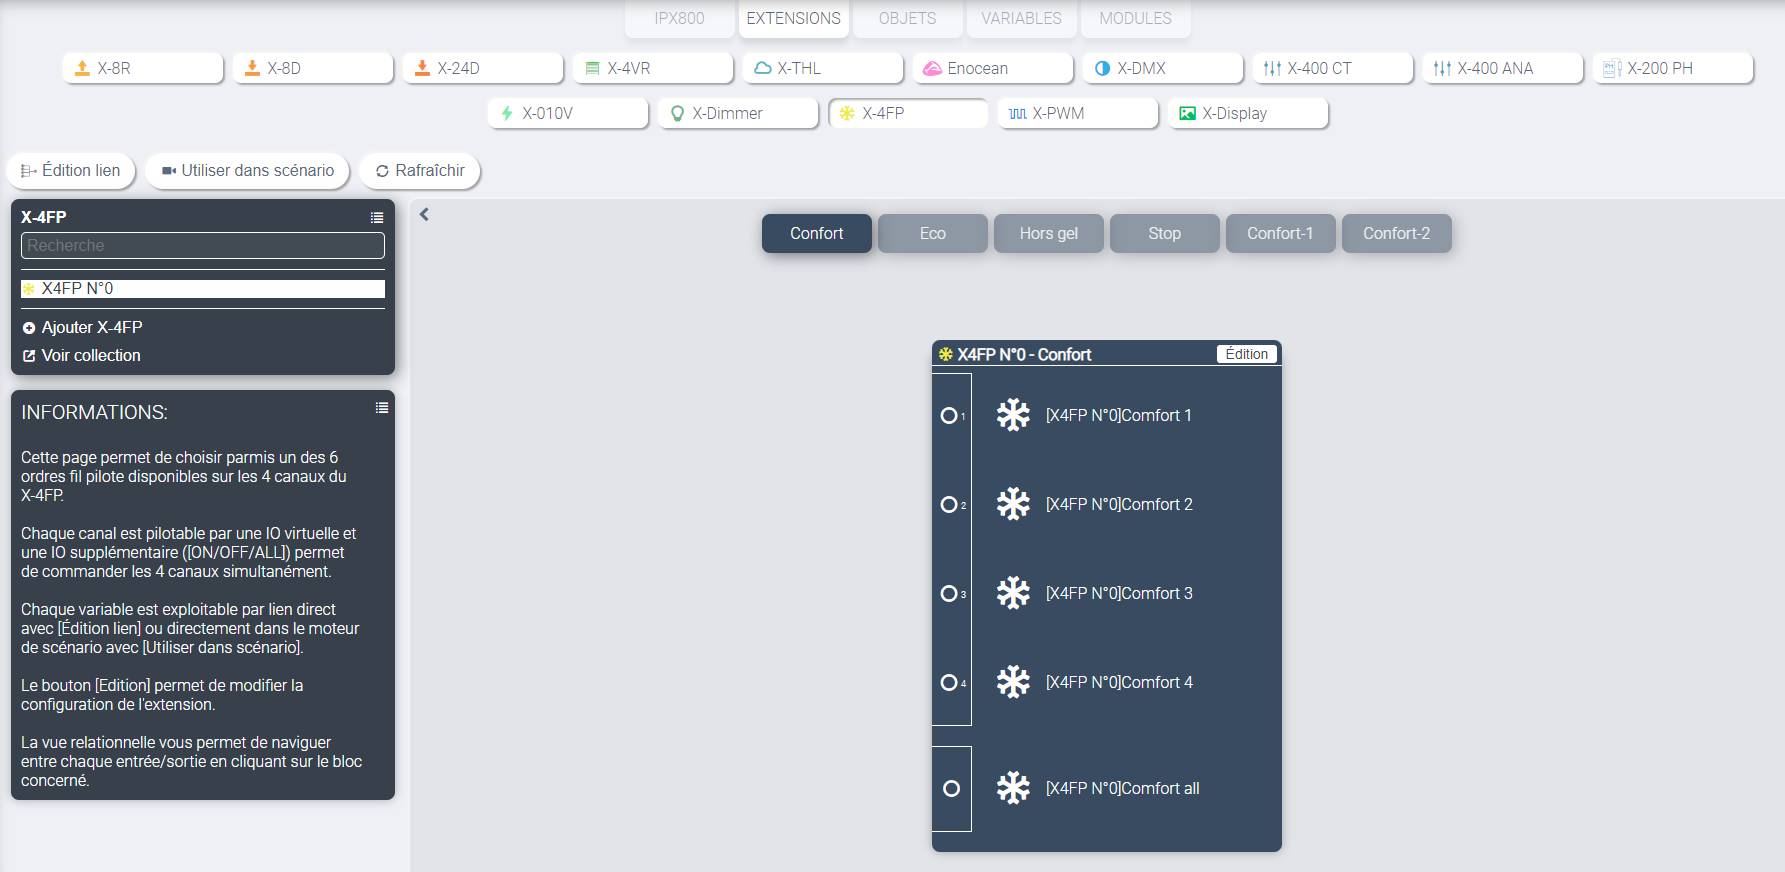
Task: Click the snowflake icon beside Comfort 3
Action: [1013, 593]
